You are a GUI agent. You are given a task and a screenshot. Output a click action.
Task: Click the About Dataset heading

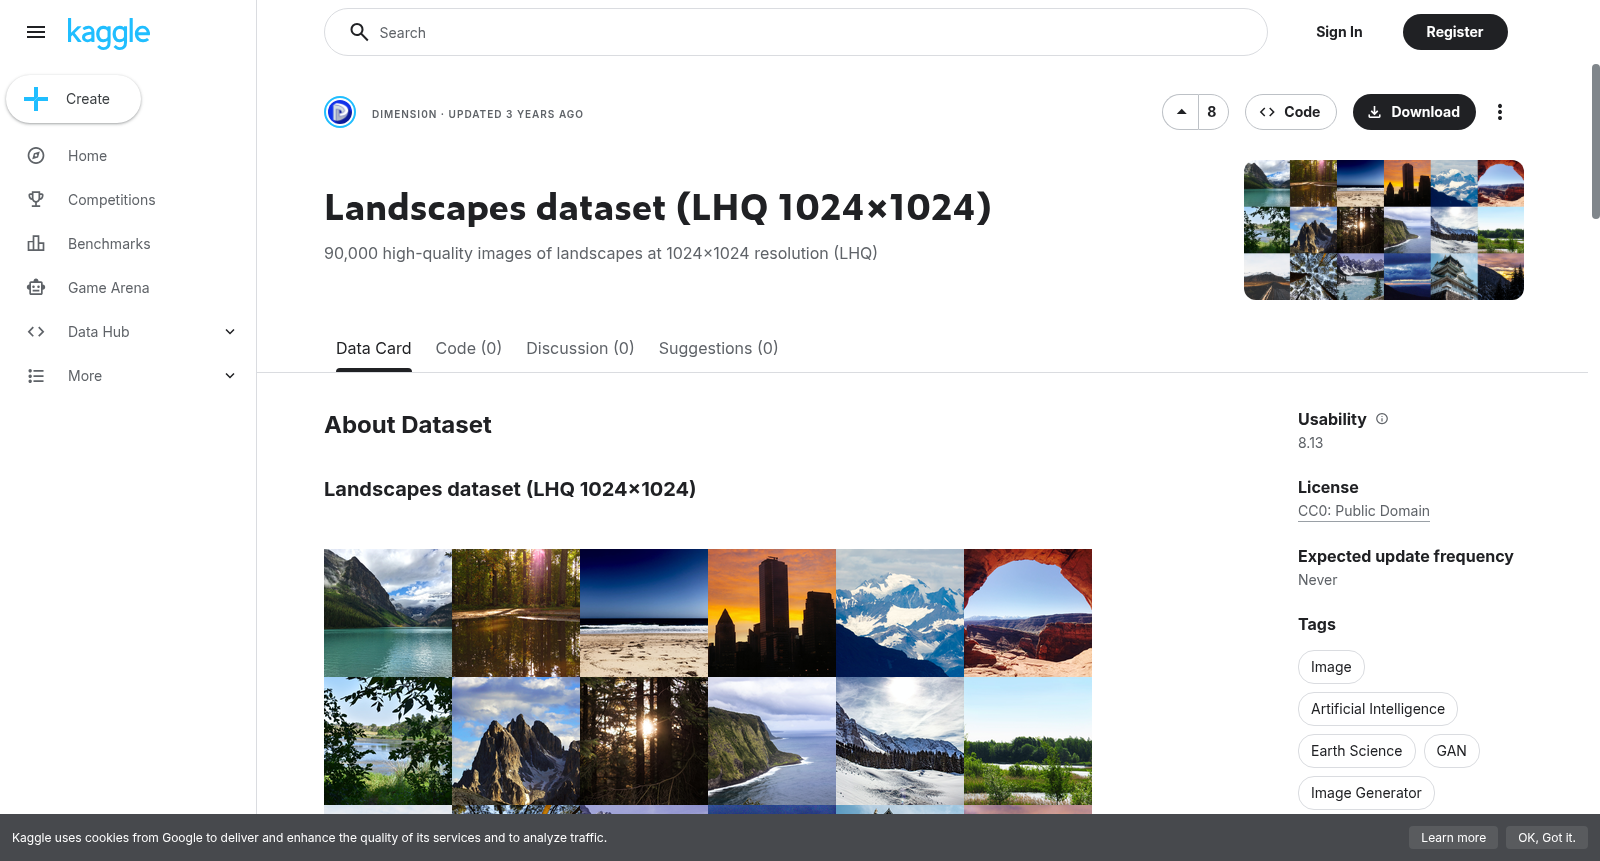(408, 425)
